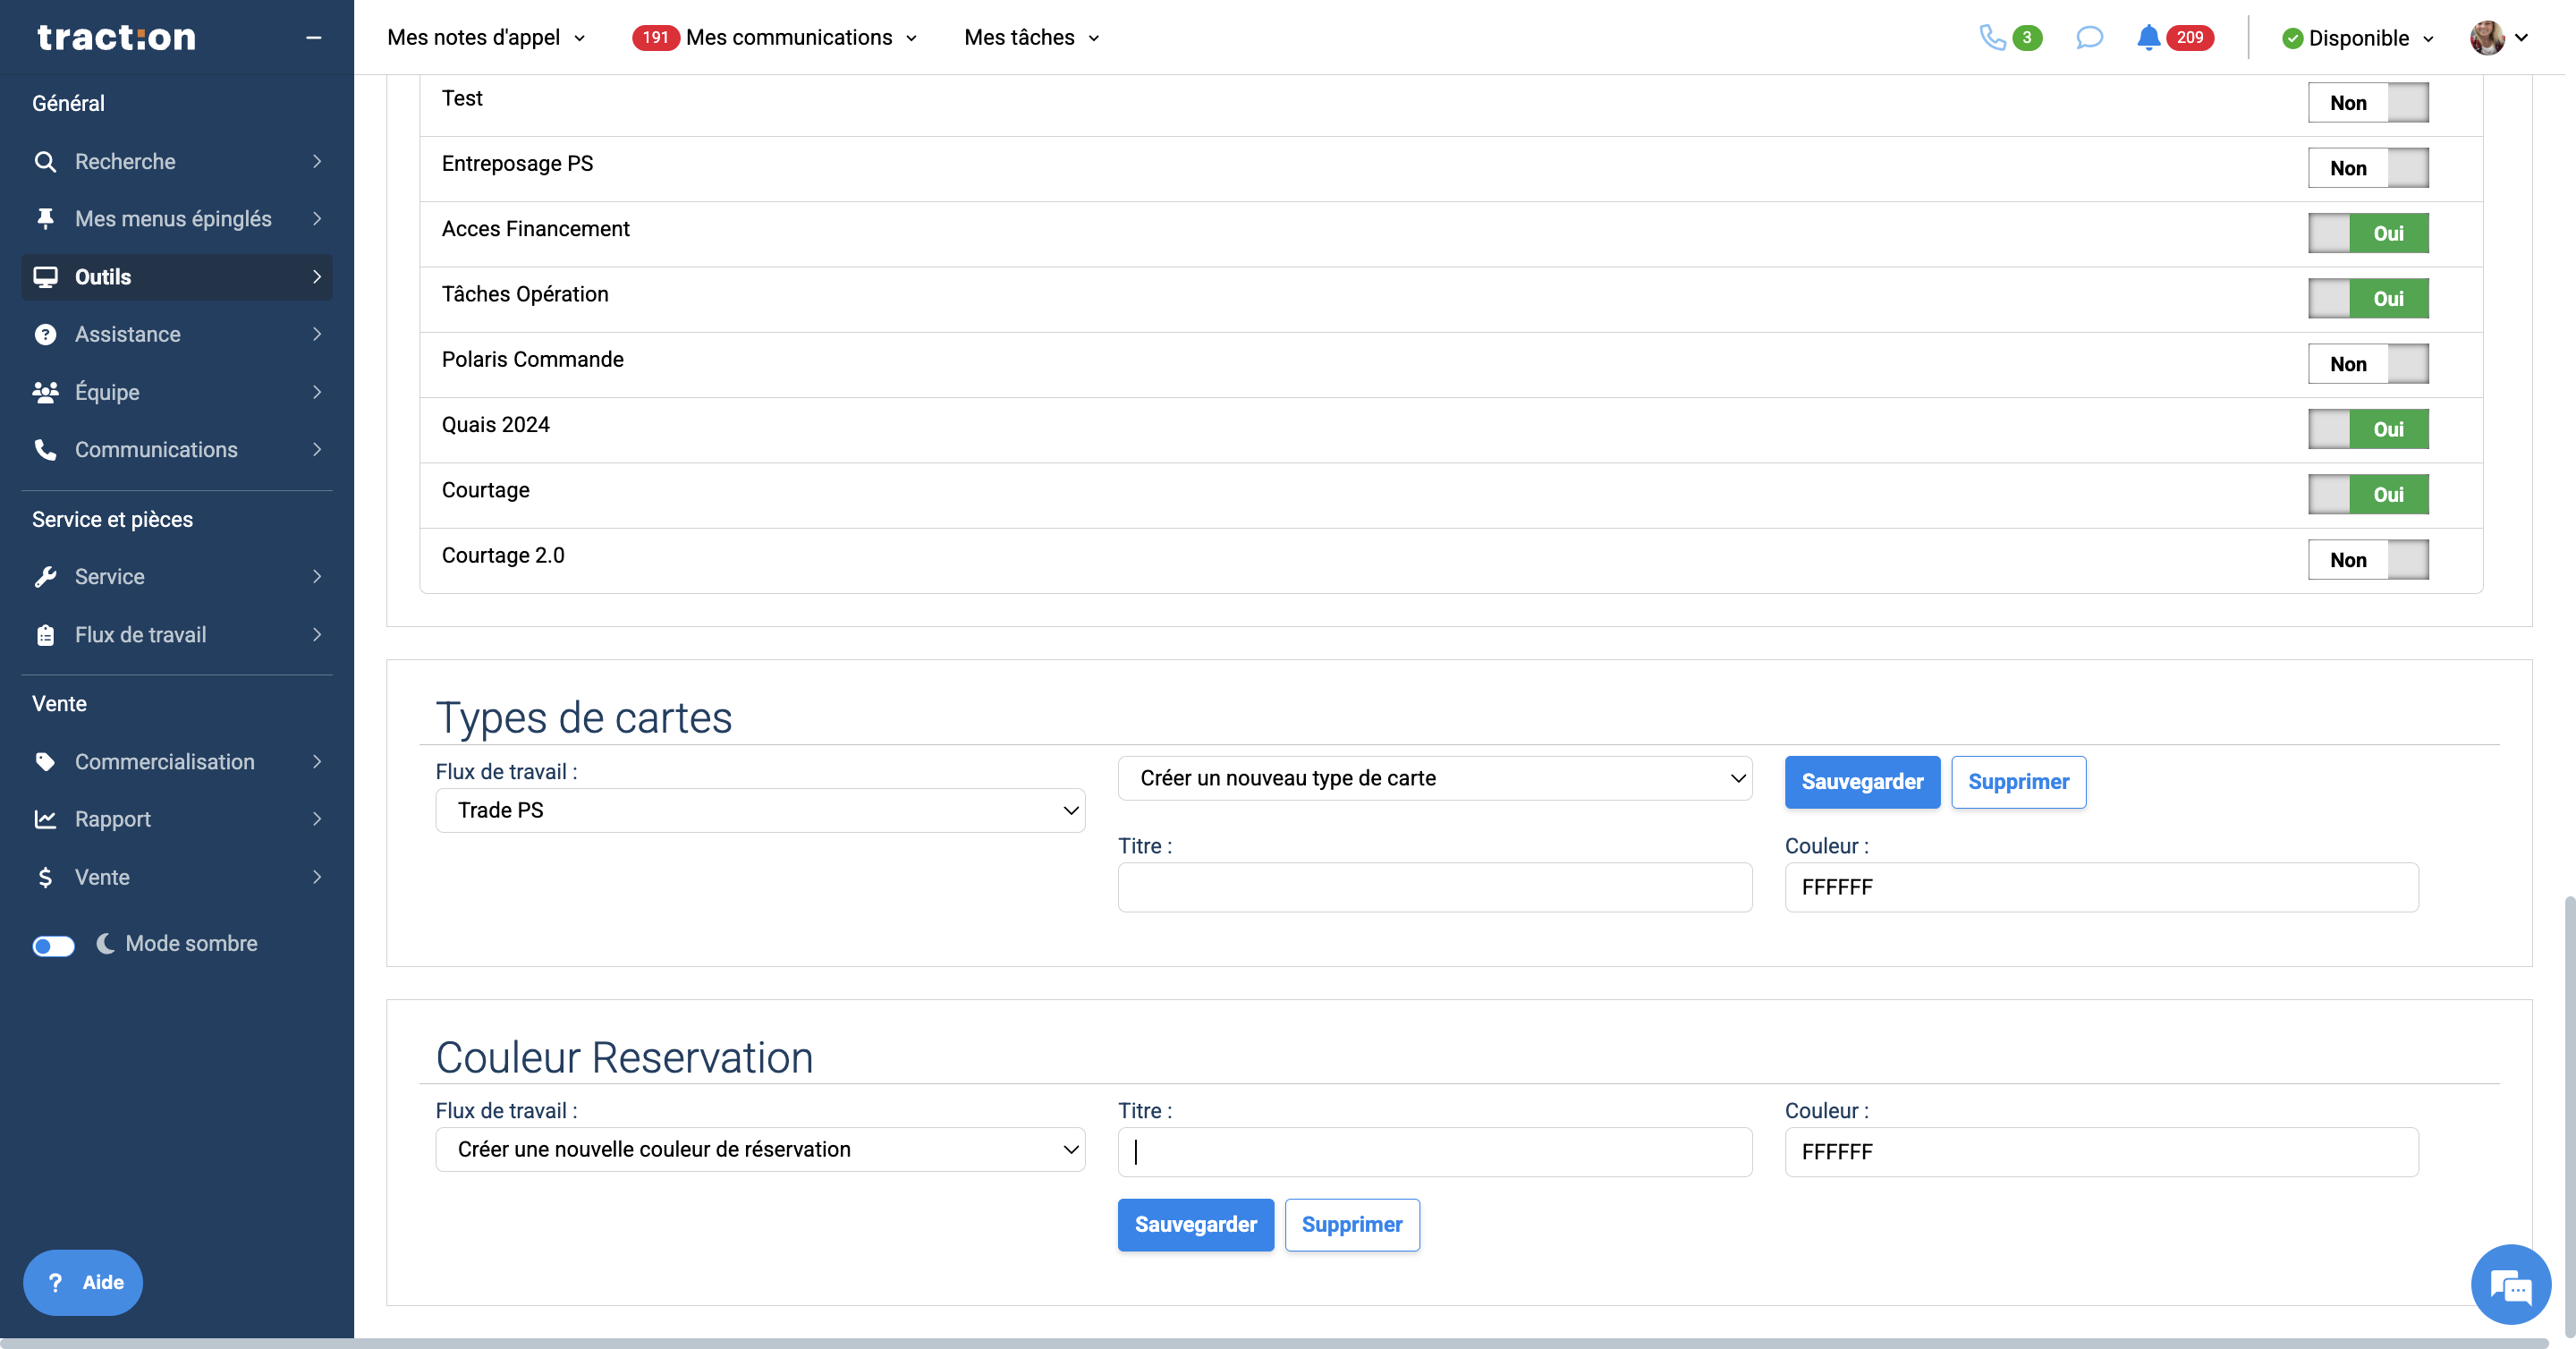Image resolution: width=2576 pixels, height=1349 pixels.
Task: Collapse sidebar with the minus icon
Action: point(313,38)
